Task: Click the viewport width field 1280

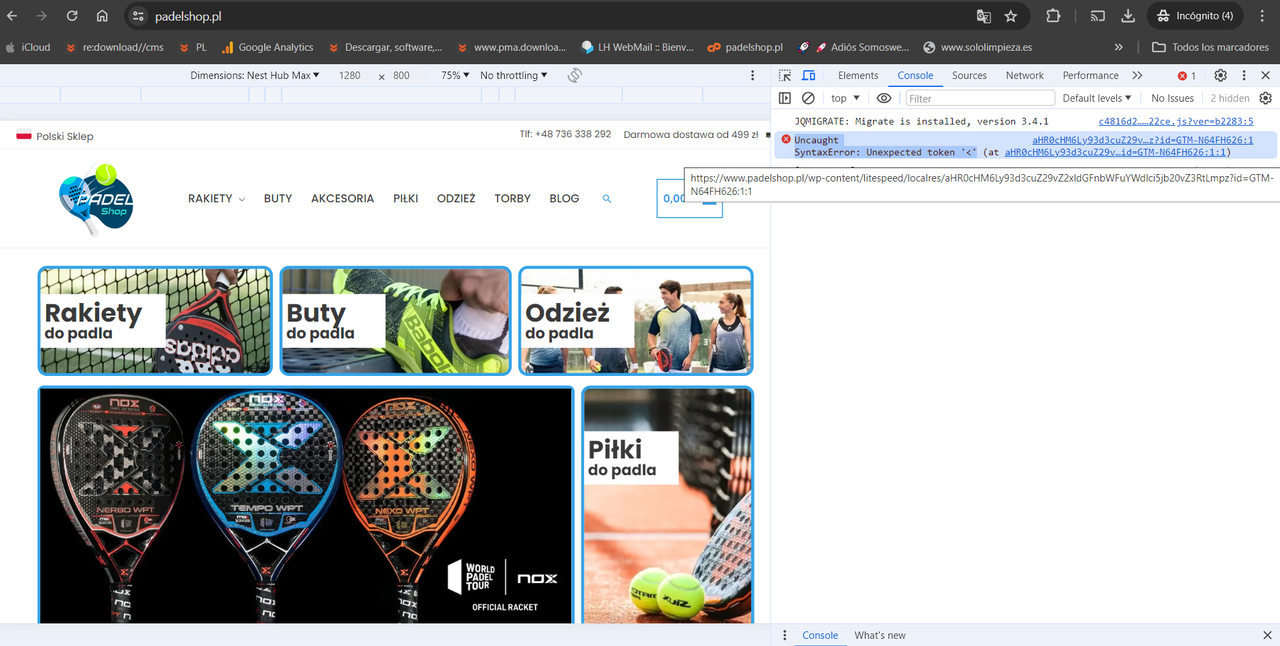Action: click(x=349, y=75)
